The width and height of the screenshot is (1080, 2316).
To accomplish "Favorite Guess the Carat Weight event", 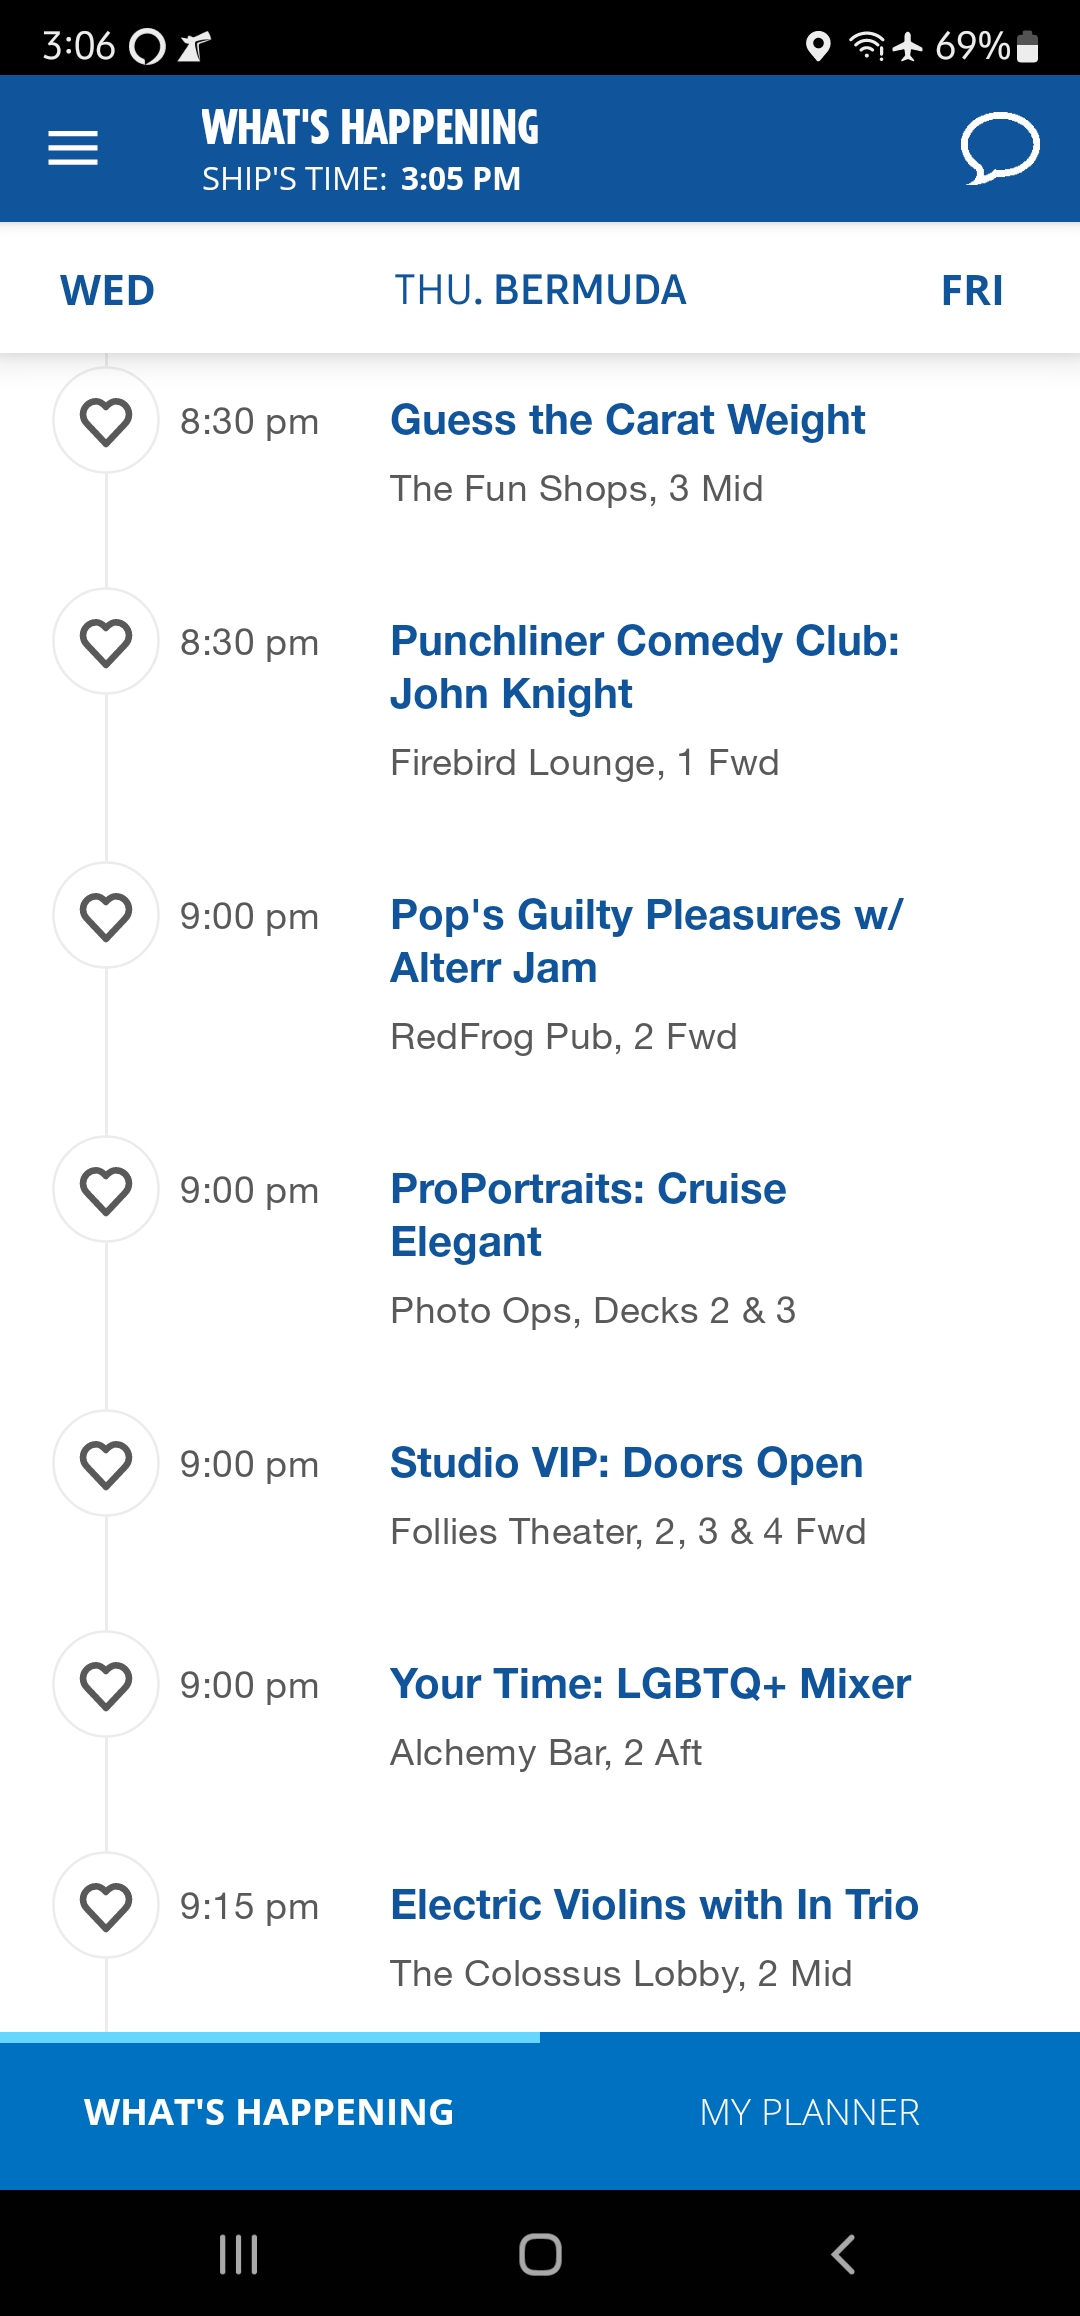I will tap(106, 420).
